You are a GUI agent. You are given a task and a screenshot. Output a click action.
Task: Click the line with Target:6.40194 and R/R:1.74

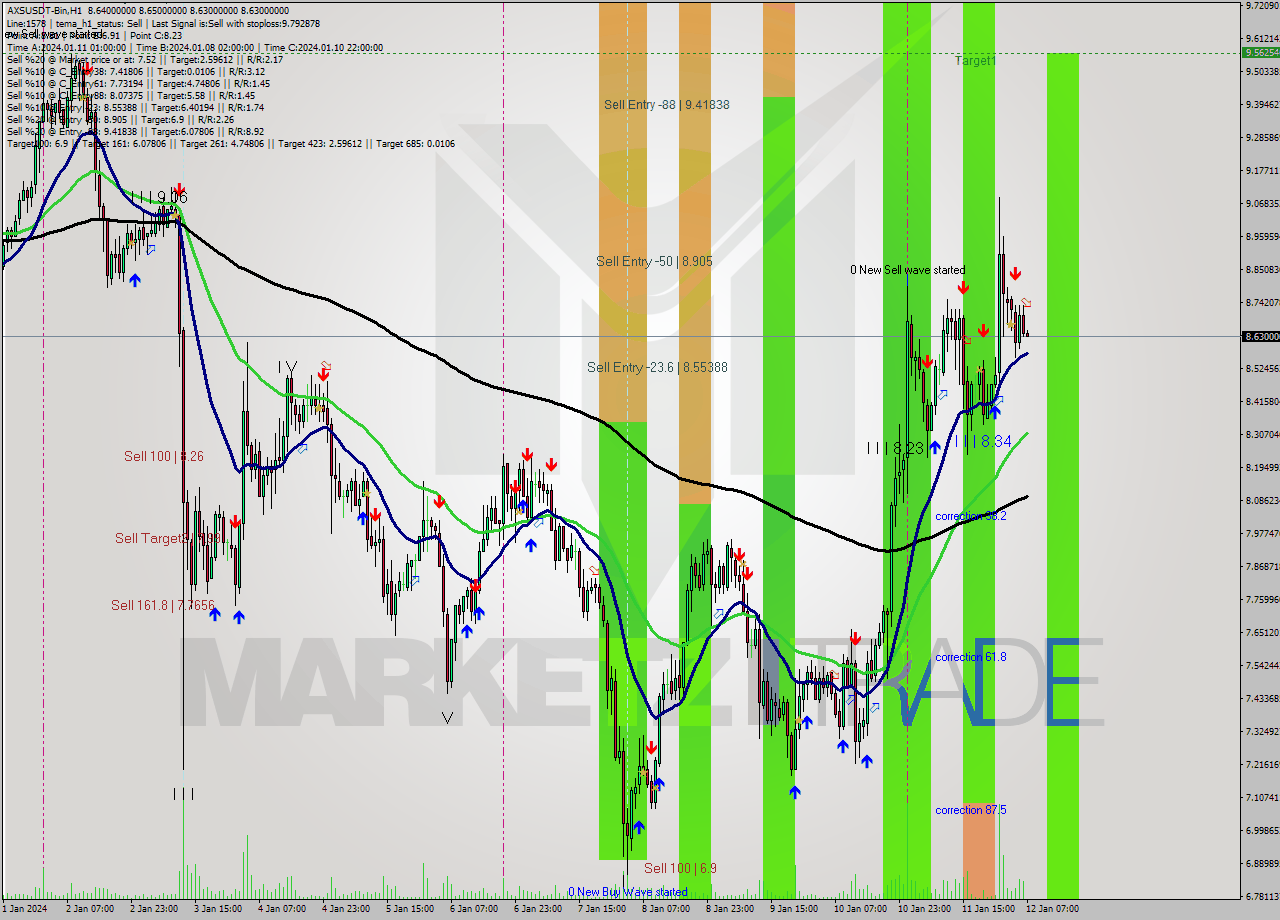pyautogui.click(x=135, y=107)
